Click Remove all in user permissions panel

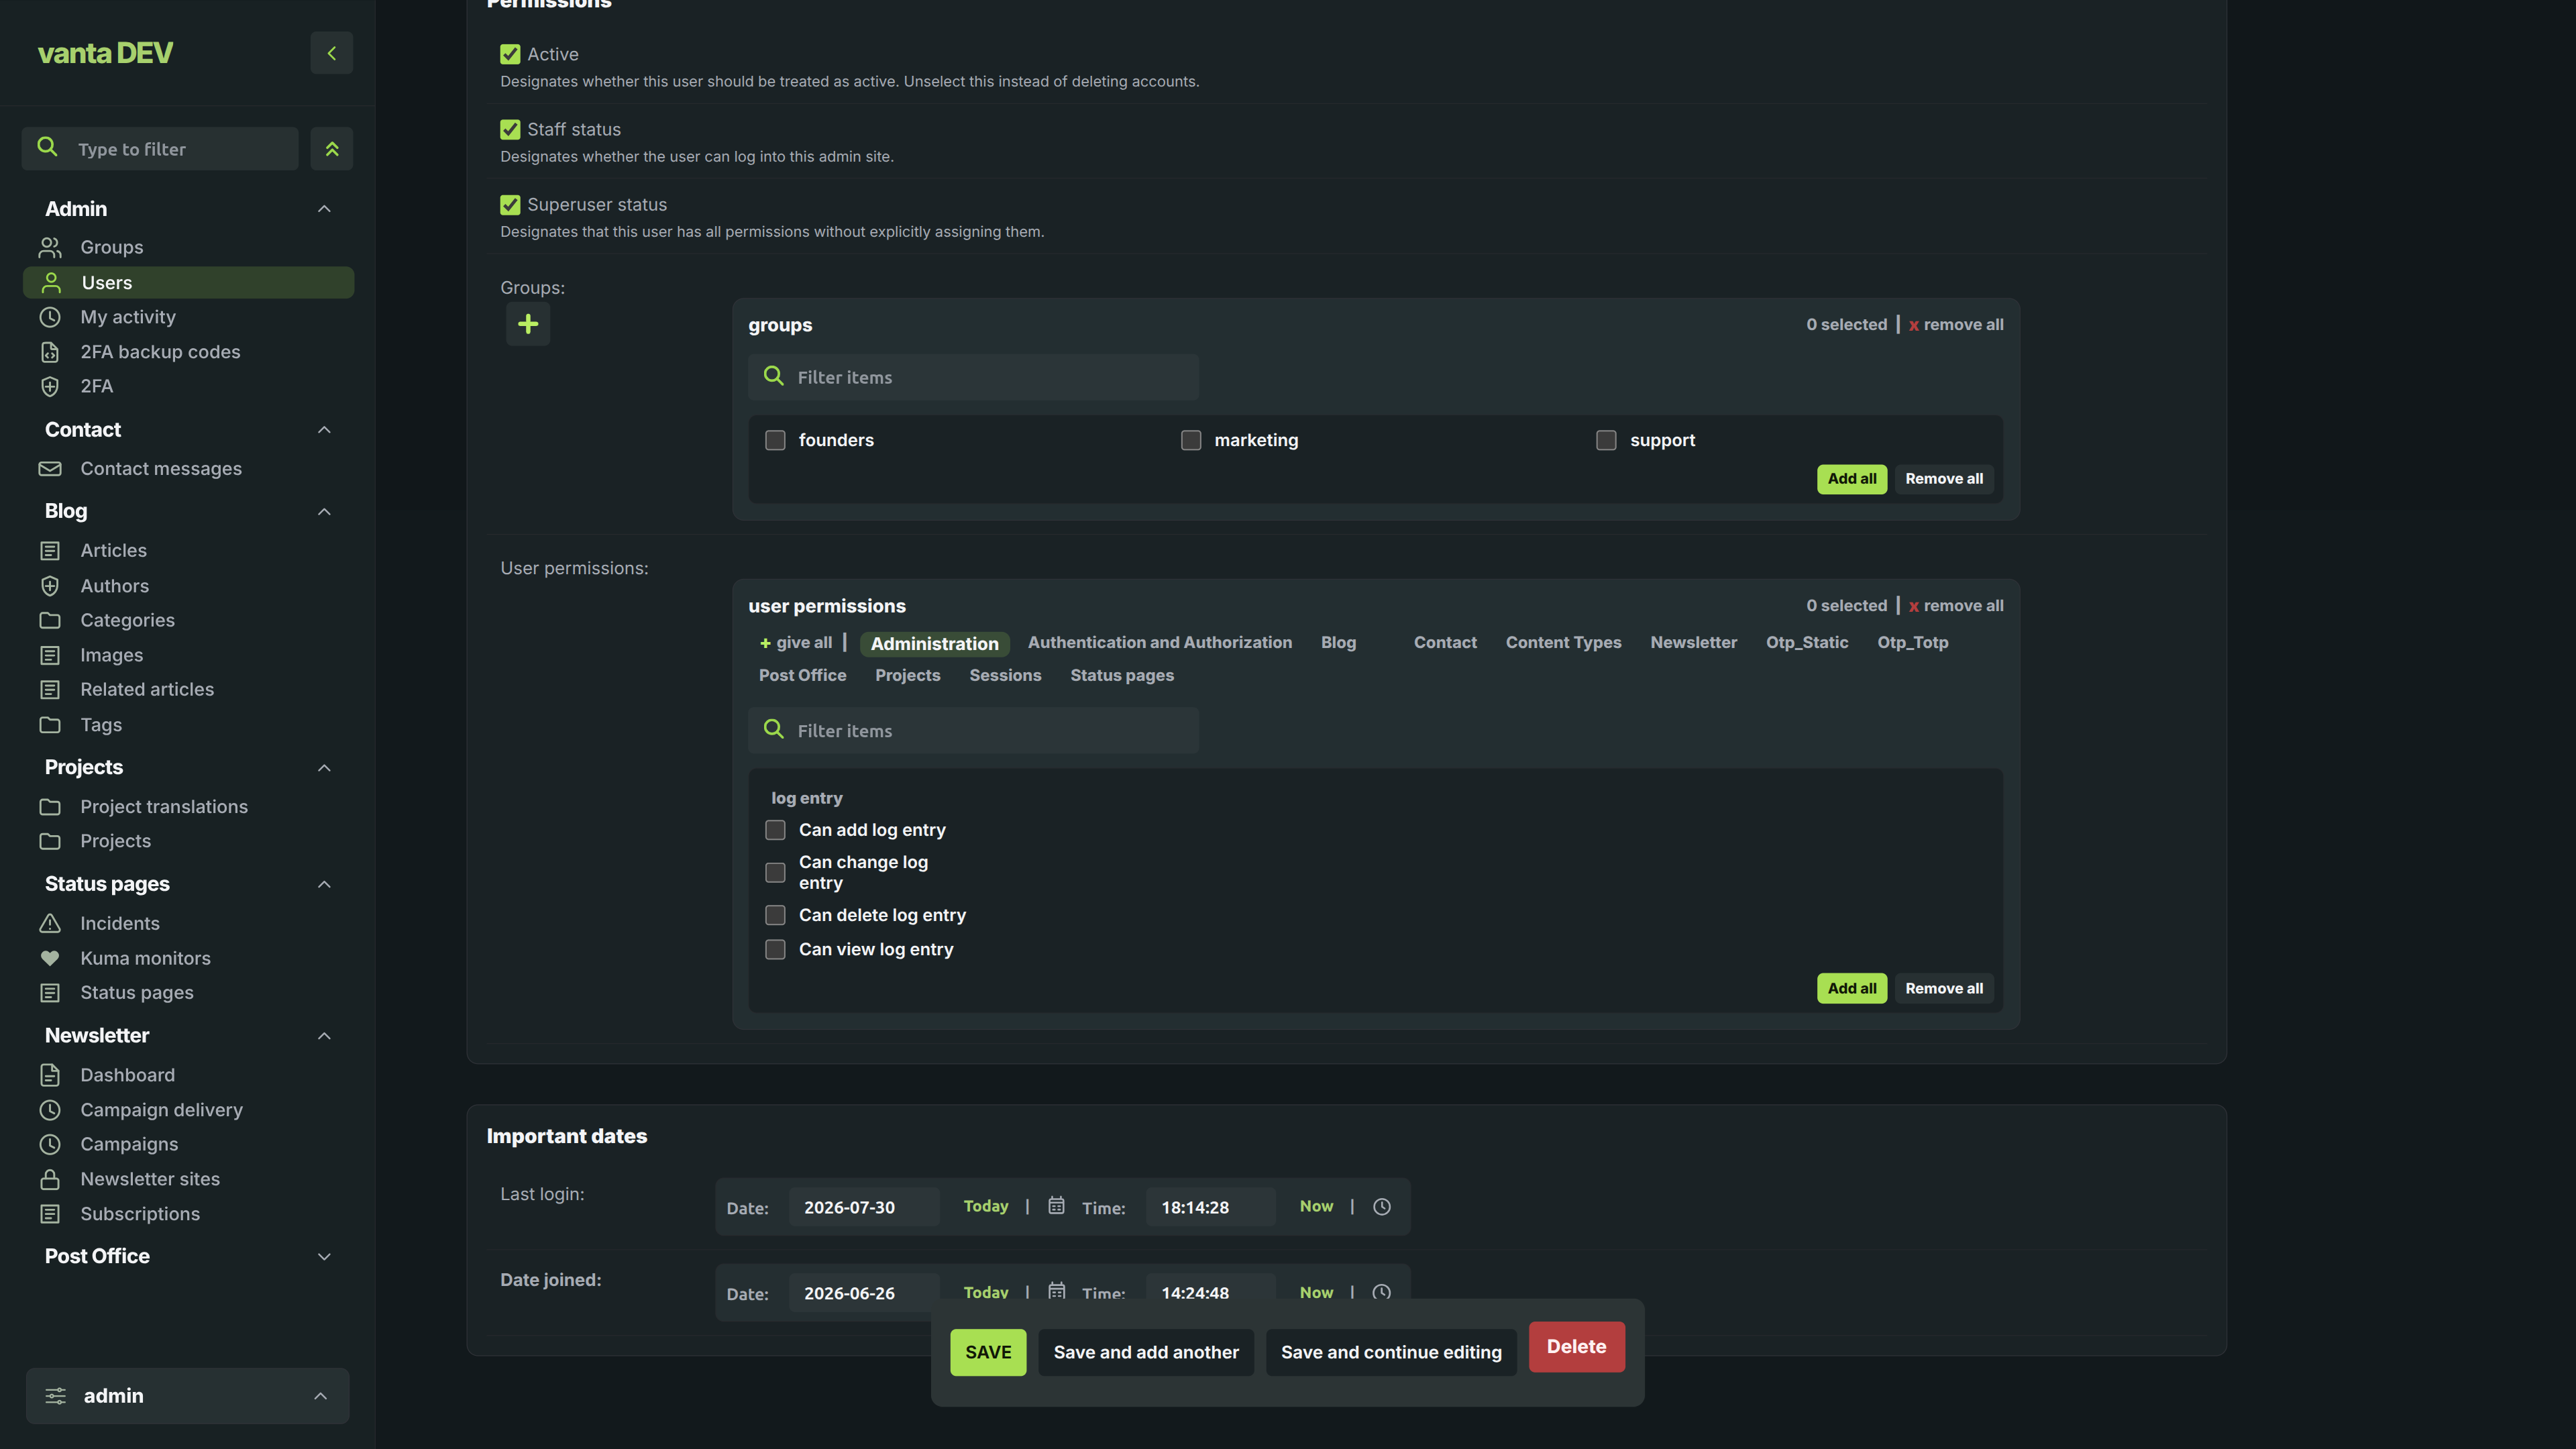(1943, 988)
